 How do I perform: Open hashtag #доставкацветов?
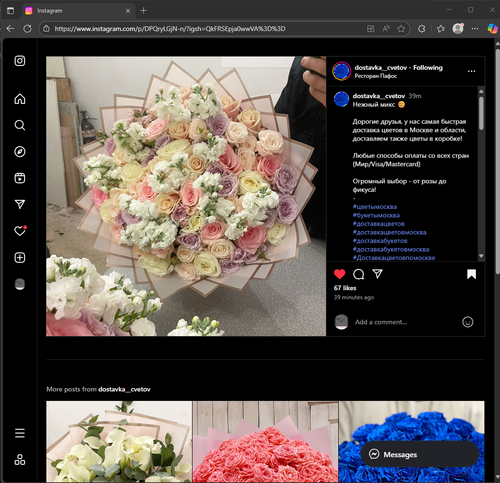(378, 224)
